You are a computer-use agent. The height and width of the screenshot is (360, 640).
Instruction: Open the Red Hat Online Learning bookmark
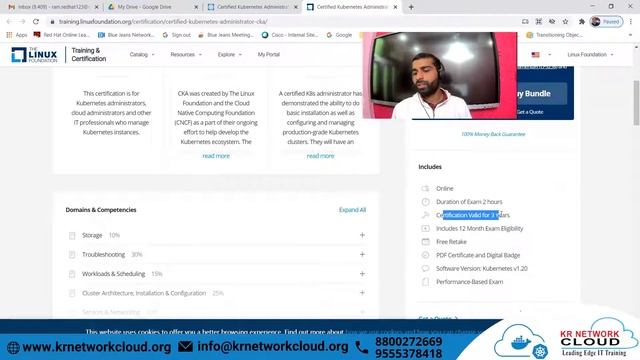pos(62,35)
